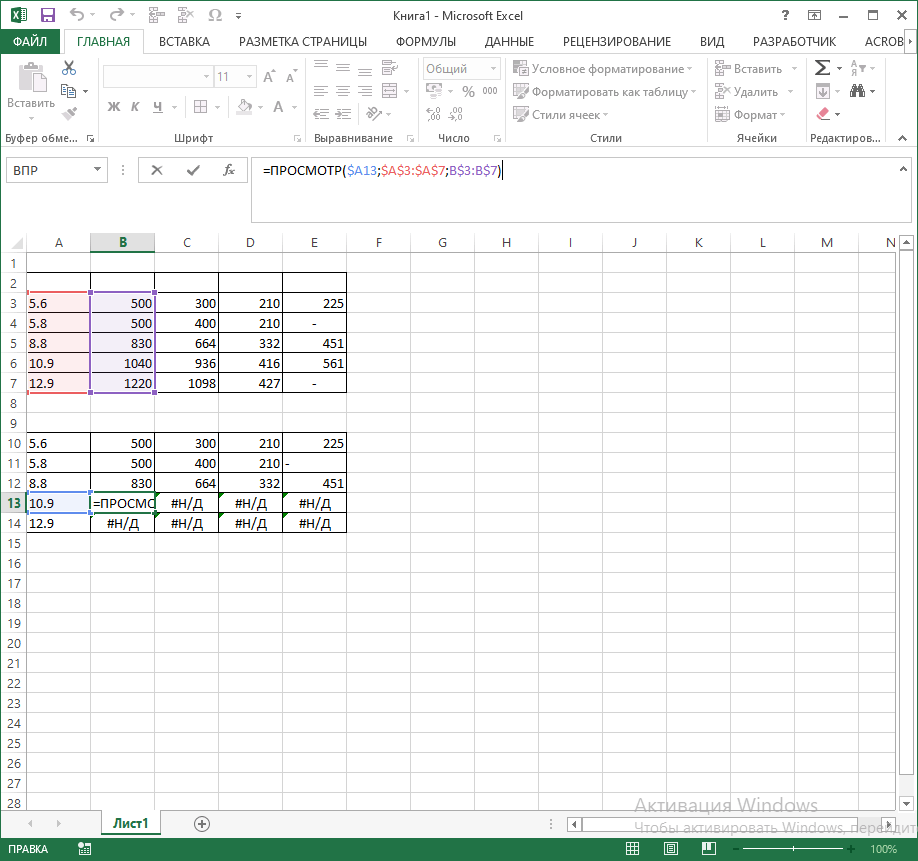Switch to the ДАННЫЕ tab
Viewport: 918px width, 861px height.
509,42
